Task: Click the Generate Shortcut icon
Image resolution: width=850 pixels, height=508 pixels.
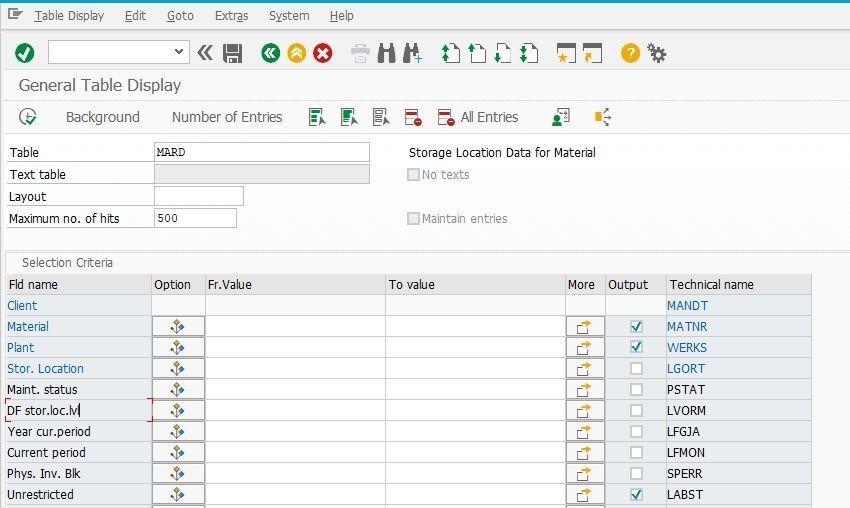Action: coord(593,53)
